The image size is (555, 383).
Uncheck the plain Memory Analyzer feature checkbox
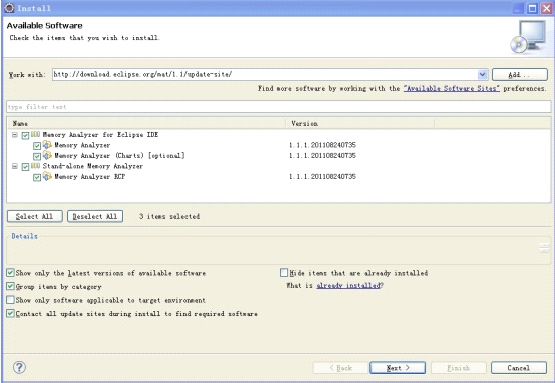pyautogui.click(x=37, y=145)
